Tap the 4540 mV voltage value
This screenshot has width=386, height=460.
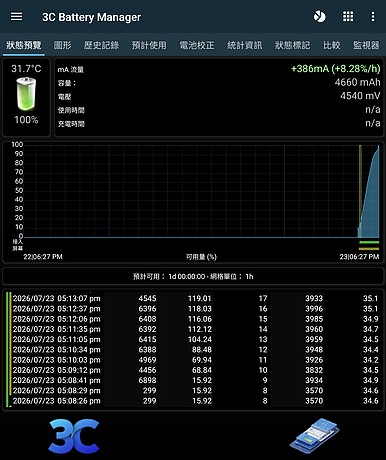pos(360,96)
